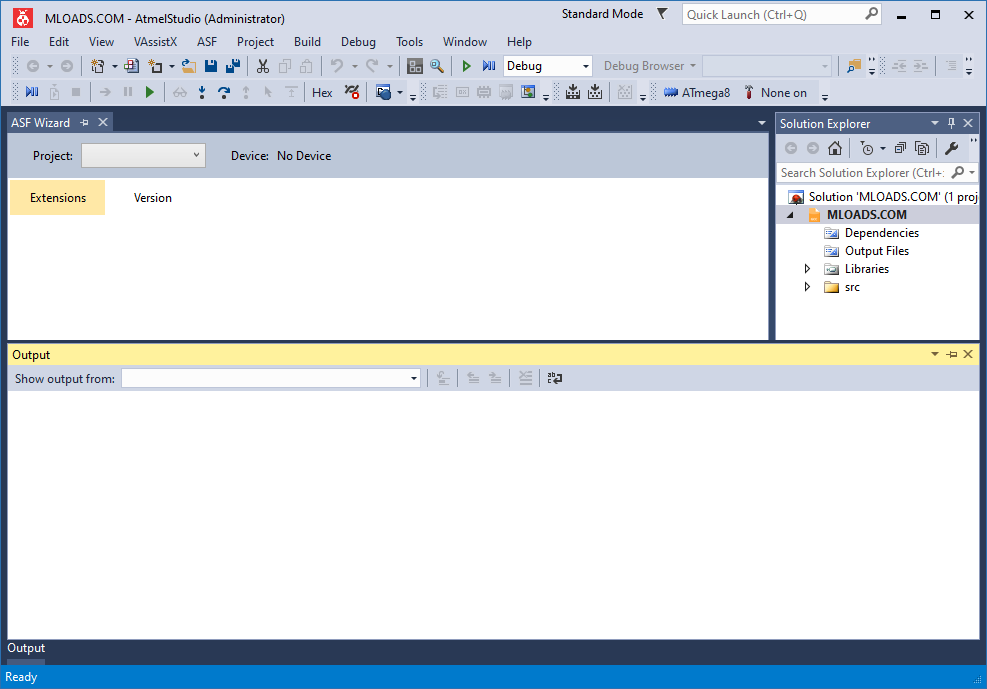987x689 pixels.
Task: Click the Standard Mode filter funnel icon
Action: click(662, 14)
